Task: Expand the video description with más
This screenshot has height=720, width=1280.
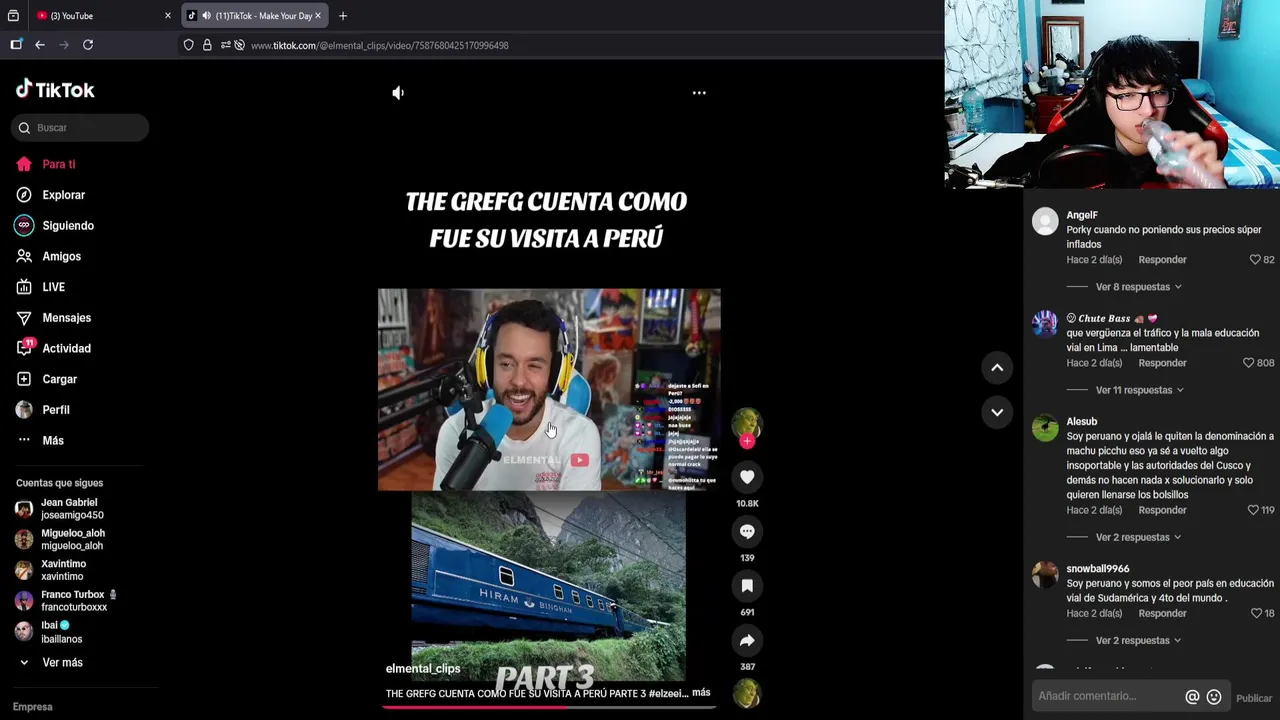Action: click(701, 692)
